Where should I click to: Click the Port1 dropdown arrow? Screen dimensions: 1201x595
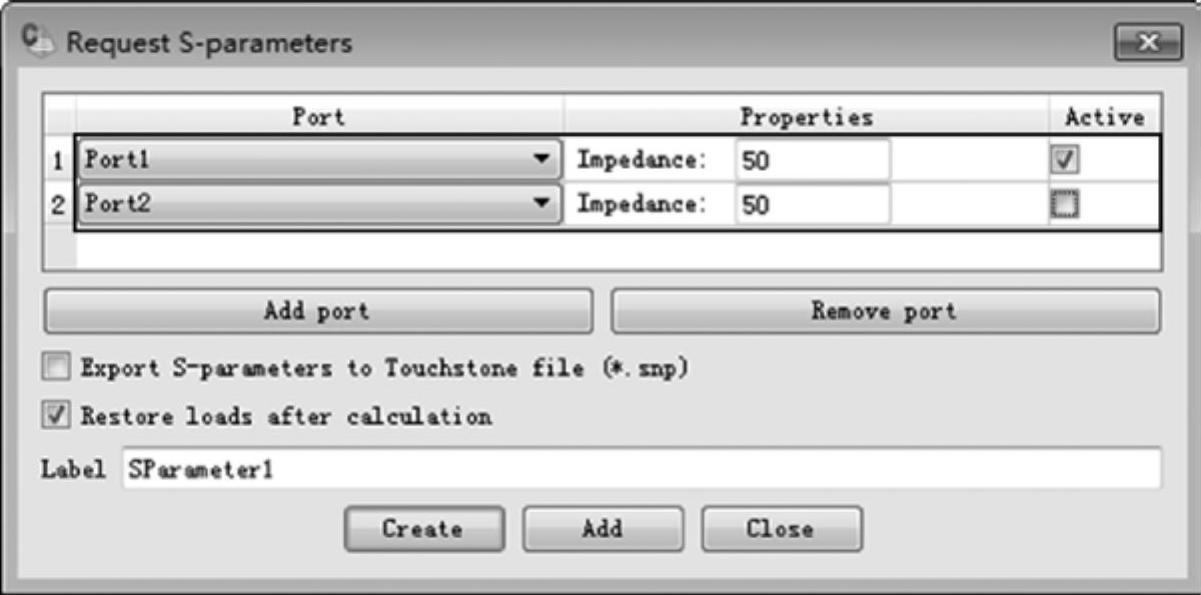541,159
